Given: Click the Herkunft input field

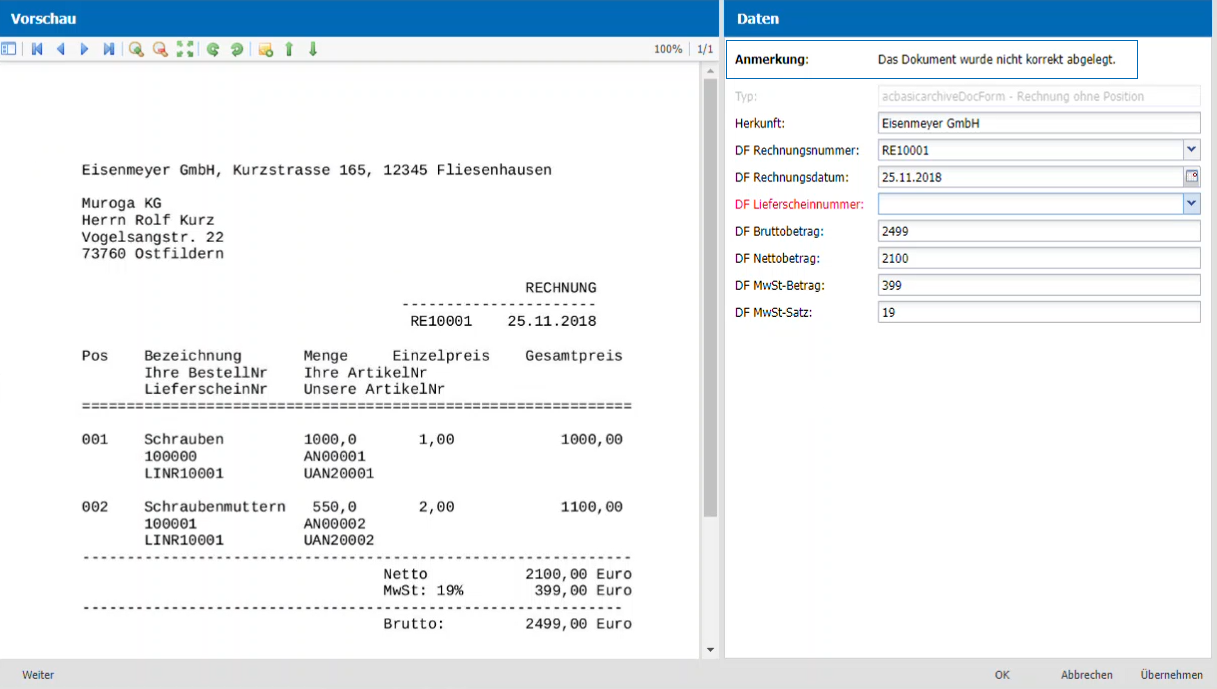Looking at the screenshot, I should (1039, 123).
